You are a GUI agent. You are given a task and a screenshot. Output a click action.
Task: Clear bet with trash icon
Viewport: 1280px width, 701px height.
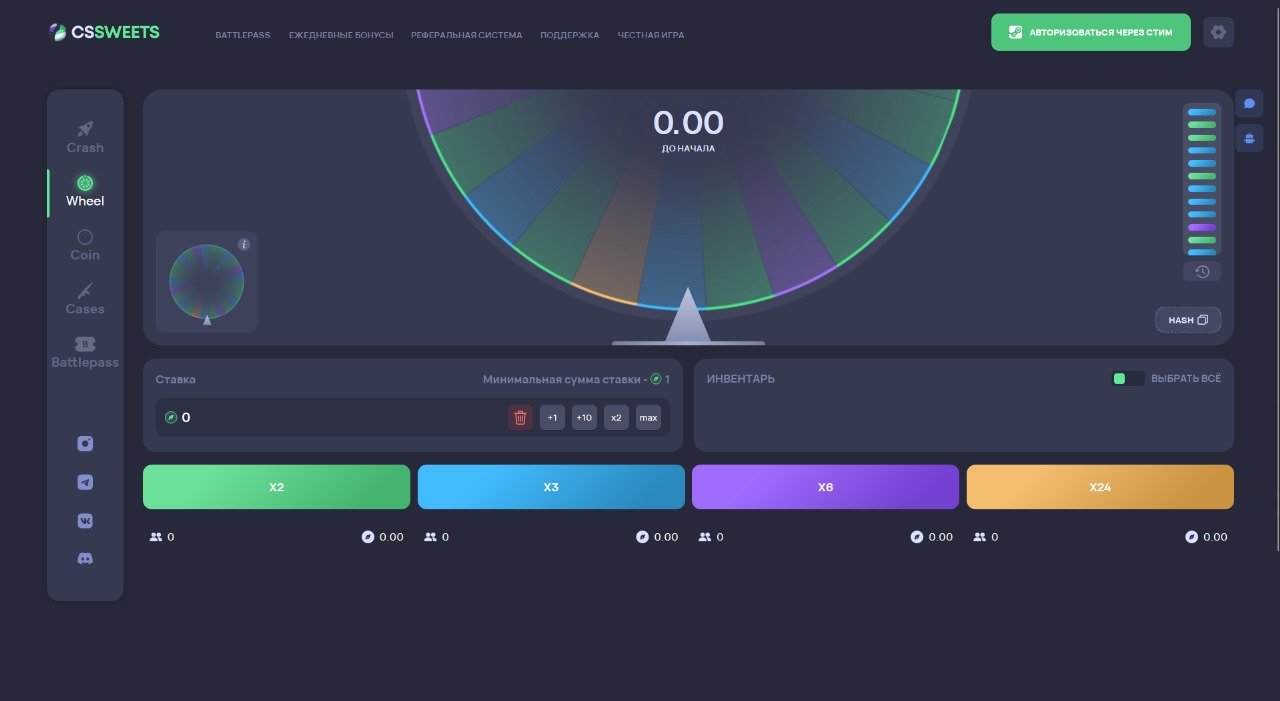click(520, 417)
